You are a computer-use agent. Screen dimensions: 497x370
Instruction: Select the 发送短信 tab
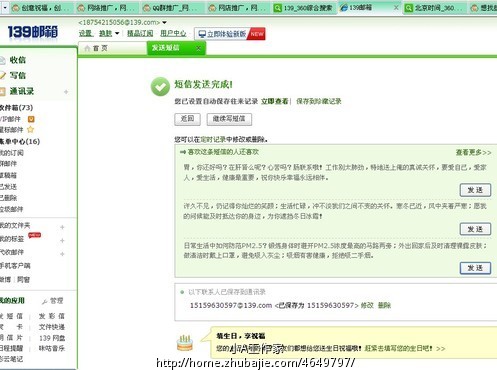[176, 48]
